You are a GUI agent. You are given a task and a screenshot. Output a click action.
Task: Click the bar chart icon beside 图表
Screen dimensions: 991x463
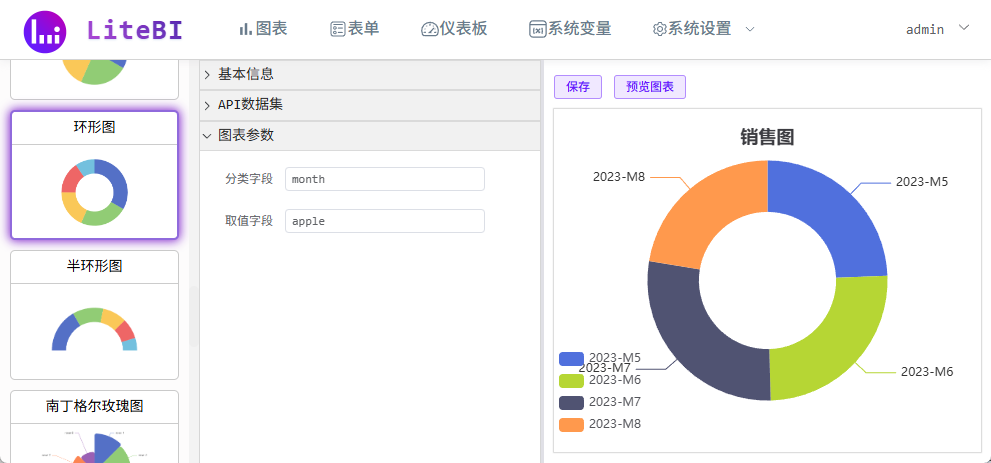click(245, 29)
